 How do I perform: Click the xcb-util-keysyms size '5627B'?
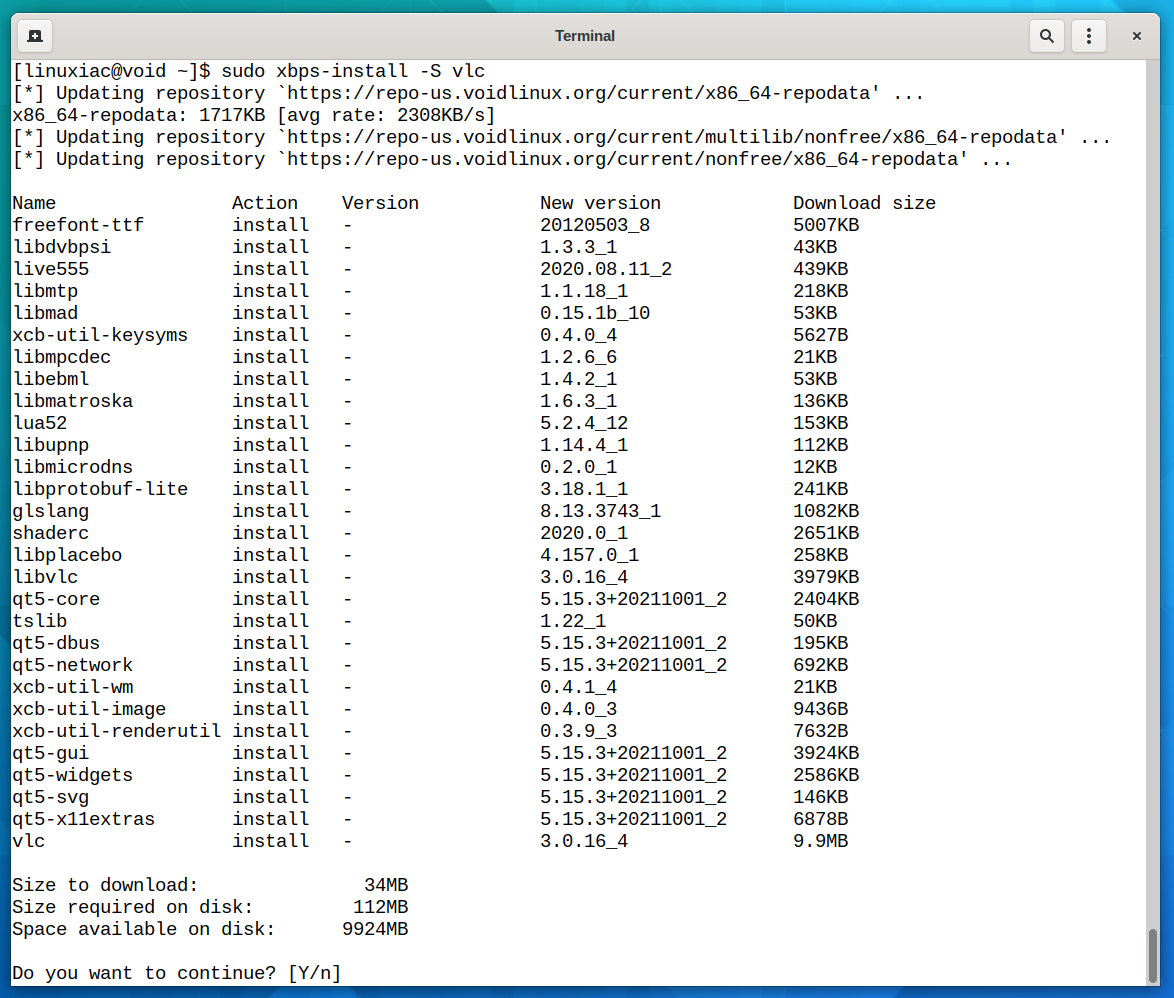821,335
